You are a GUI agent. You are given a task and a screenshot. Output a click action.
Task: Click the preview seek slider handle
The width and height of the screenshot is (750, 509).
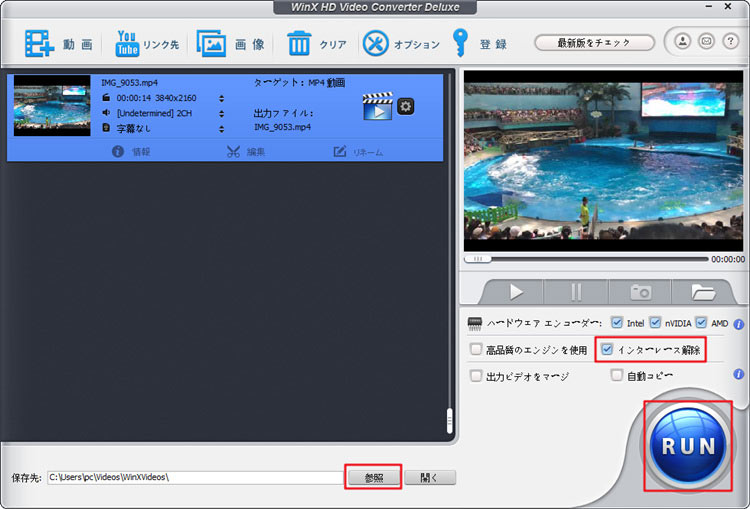pyautogui.click(x=478, y=259)
